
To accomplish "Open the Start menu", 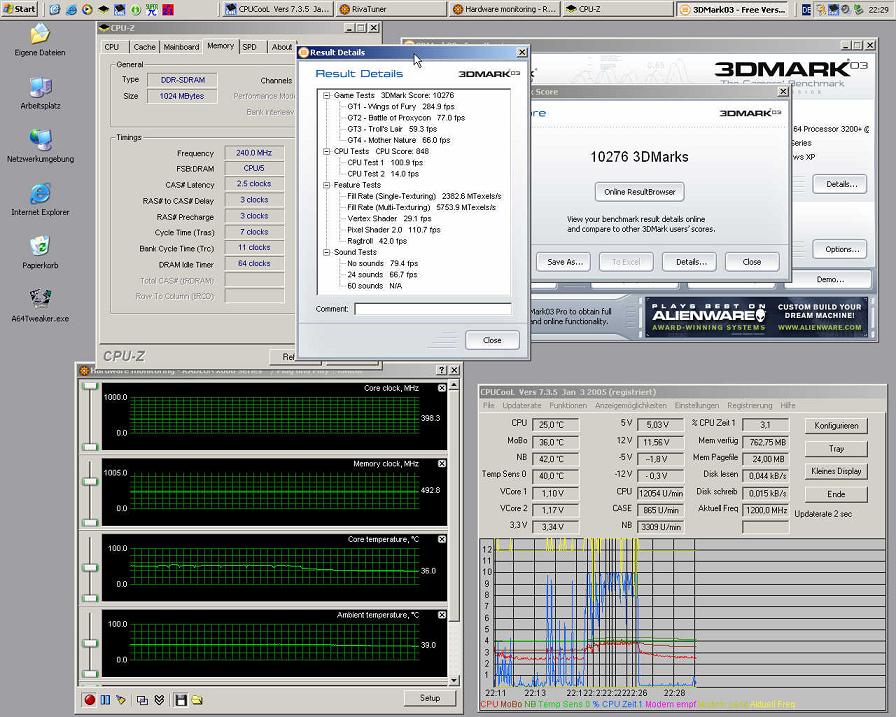I will point(19,9).
